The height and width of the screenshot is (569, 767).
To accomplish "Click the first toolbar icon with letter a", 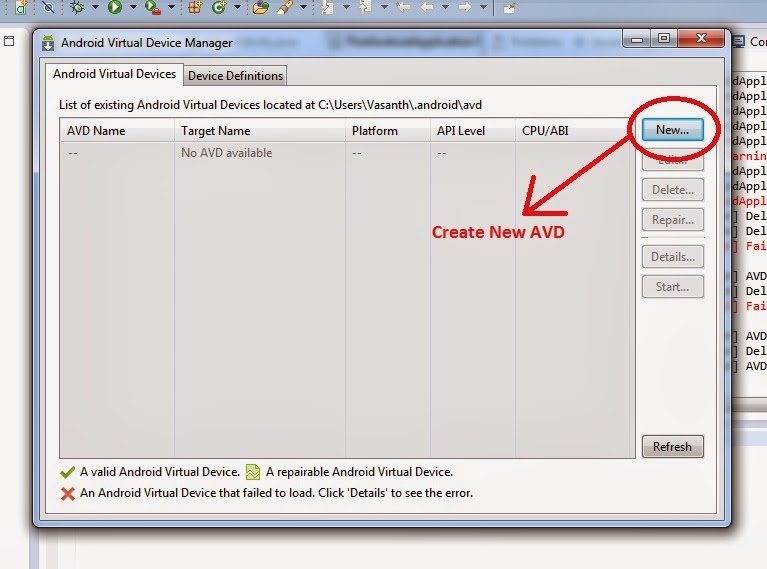I will (x=21, y=7).
